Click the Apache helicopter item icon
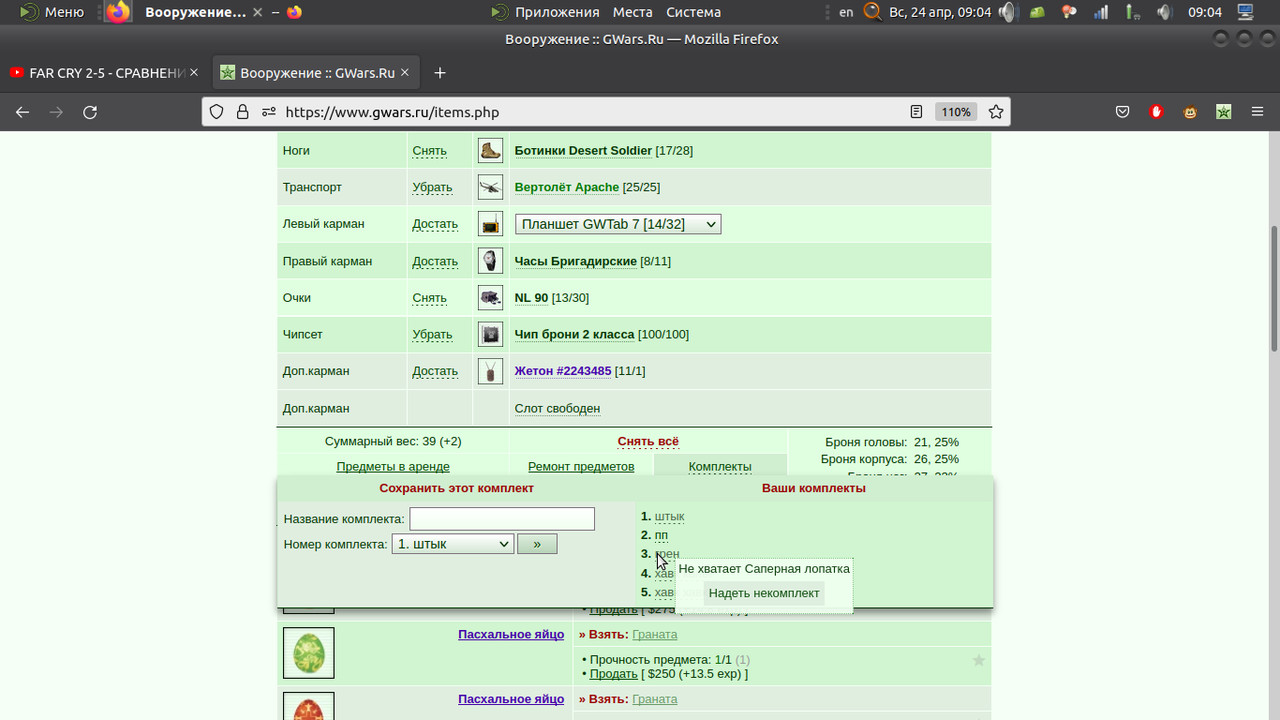This screenshot has width=1280, height=720. [x=490, y=187]
